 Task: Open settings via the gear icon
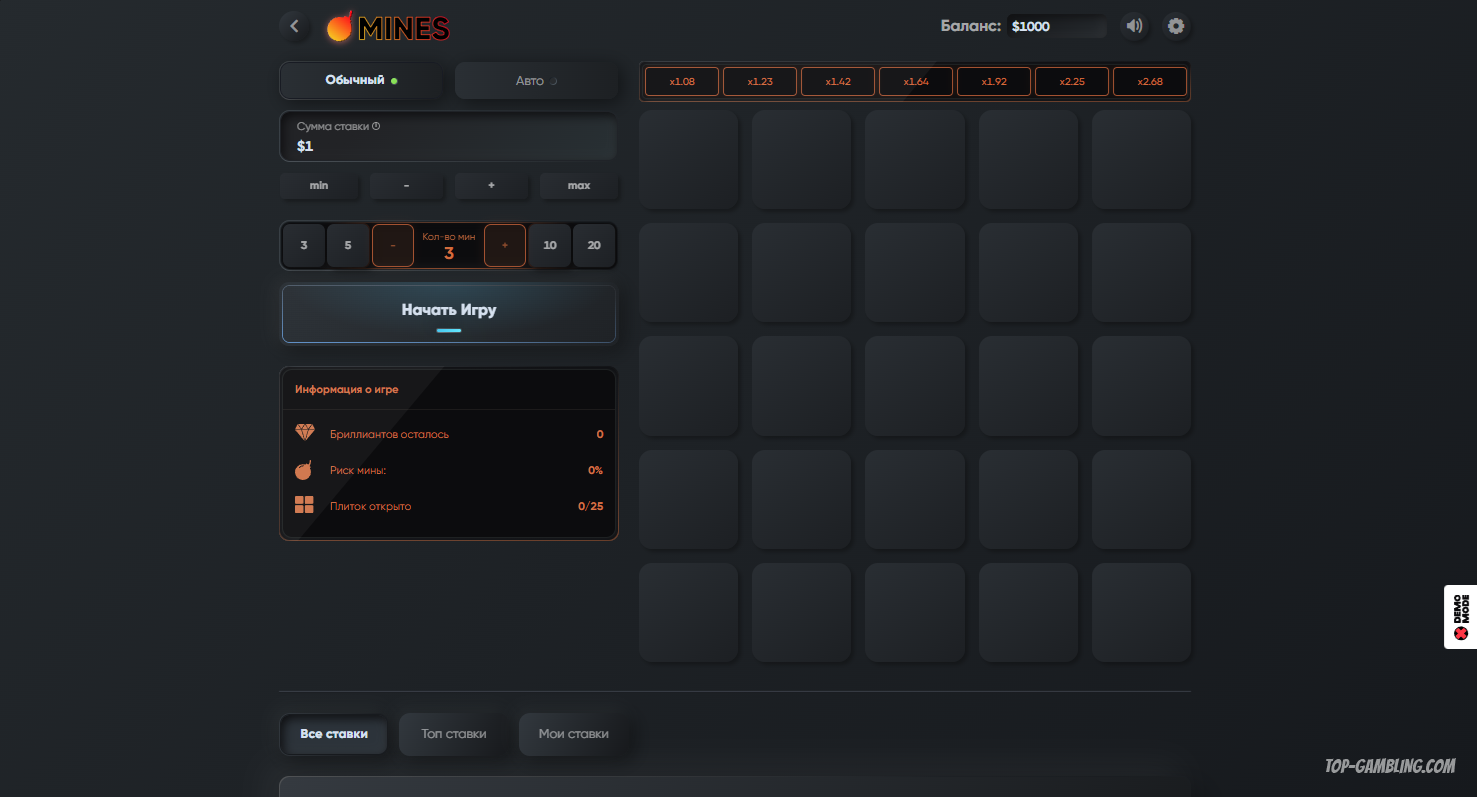[x=1176, y=26]
